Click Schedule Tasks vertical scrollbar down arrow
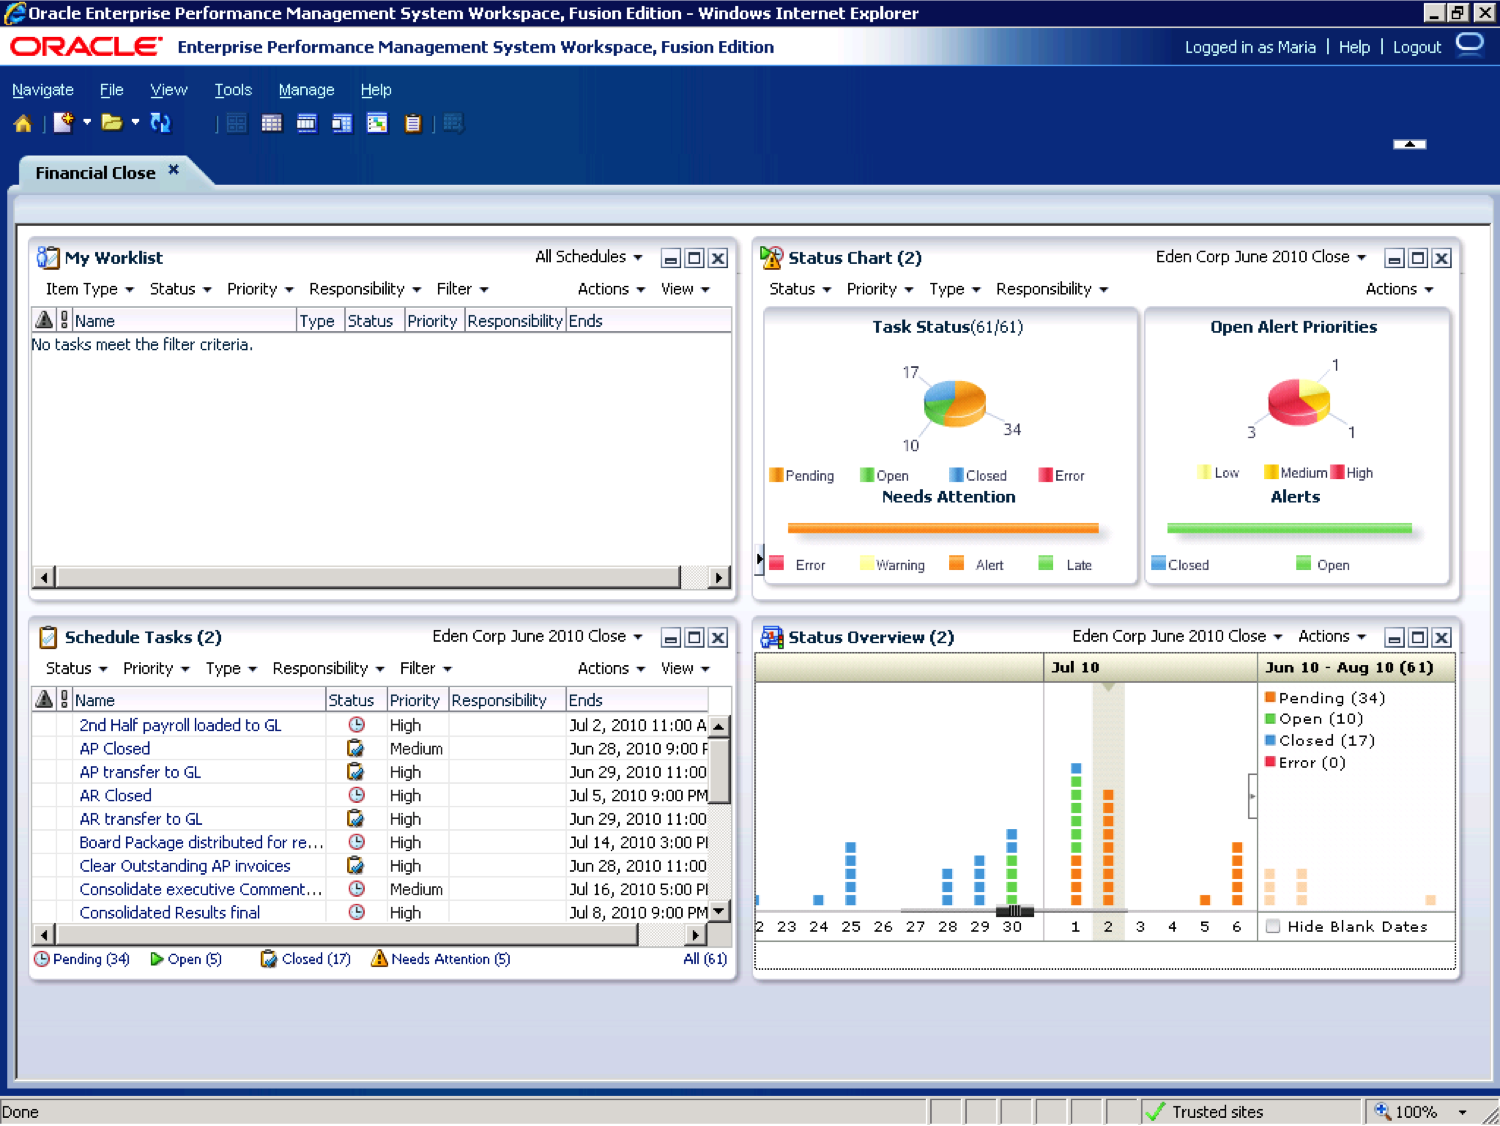This screenshot has width=1500, height=1126. (719, 911)
